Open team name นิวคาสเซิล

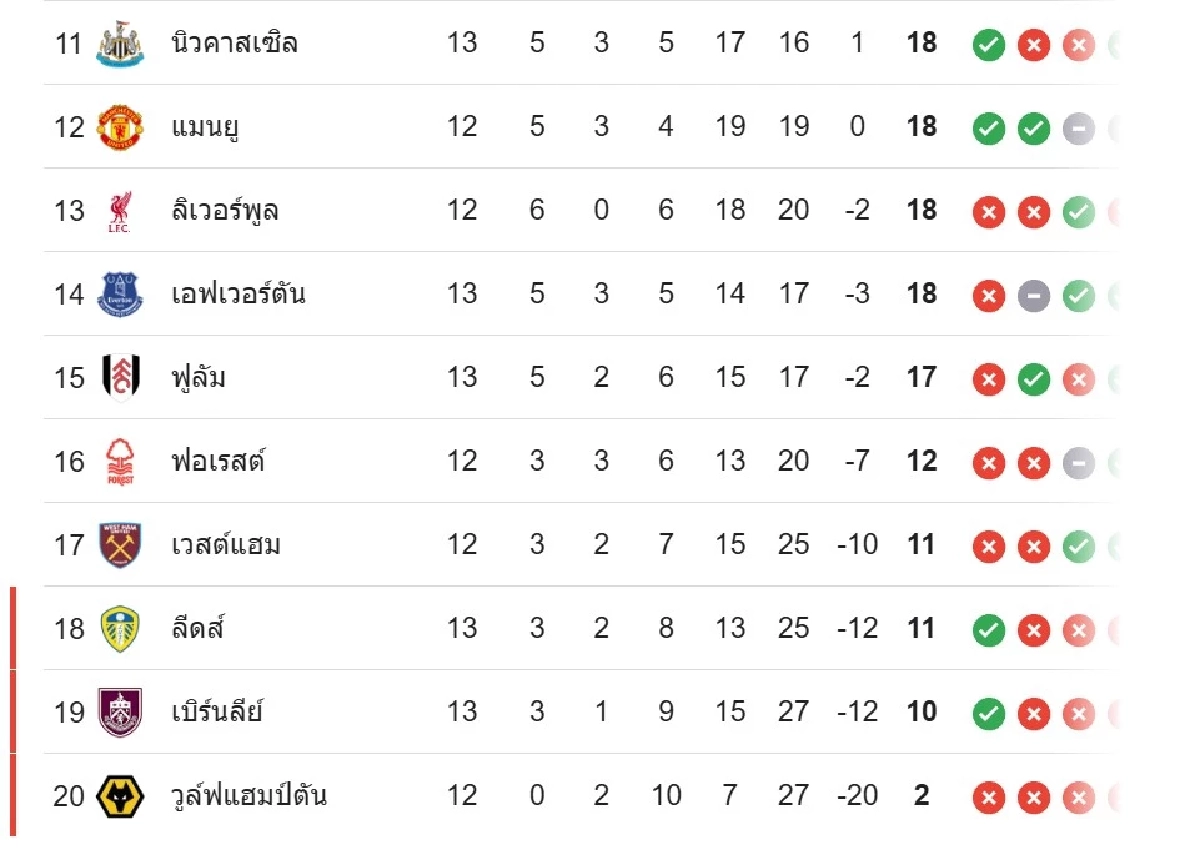click(x=234, y=43)
